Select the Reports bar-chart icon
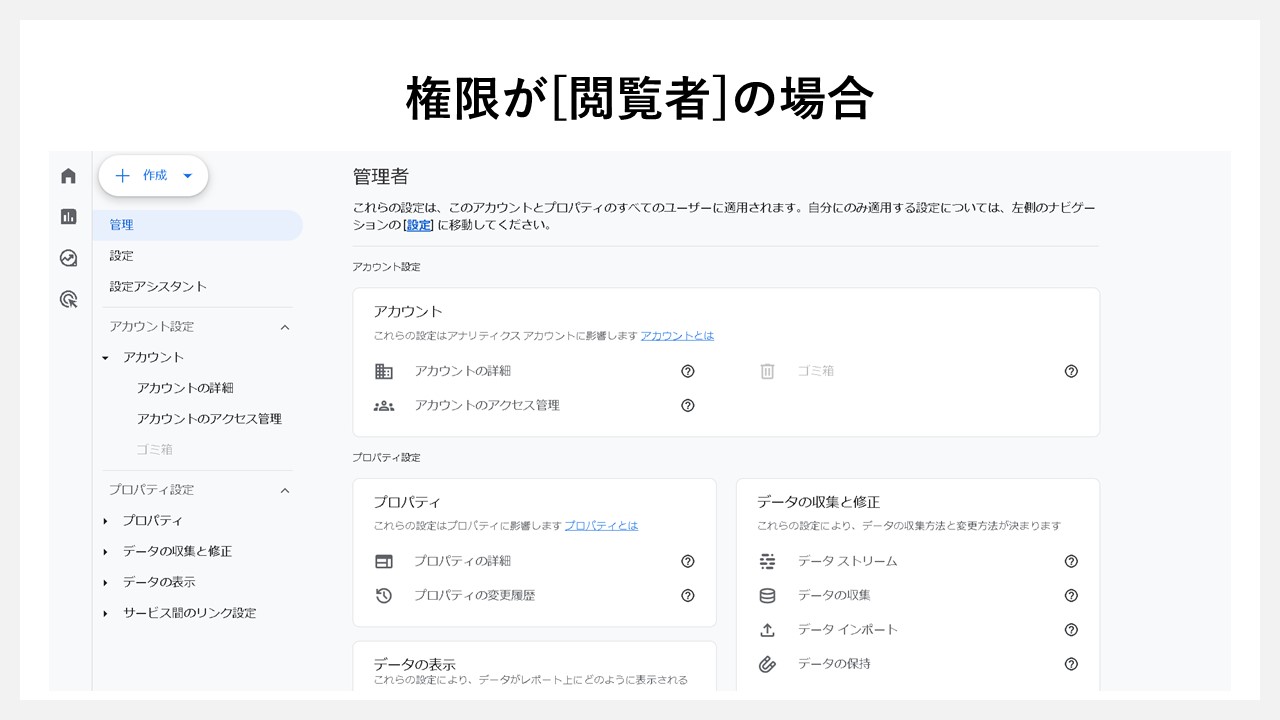 coord(68,216)
